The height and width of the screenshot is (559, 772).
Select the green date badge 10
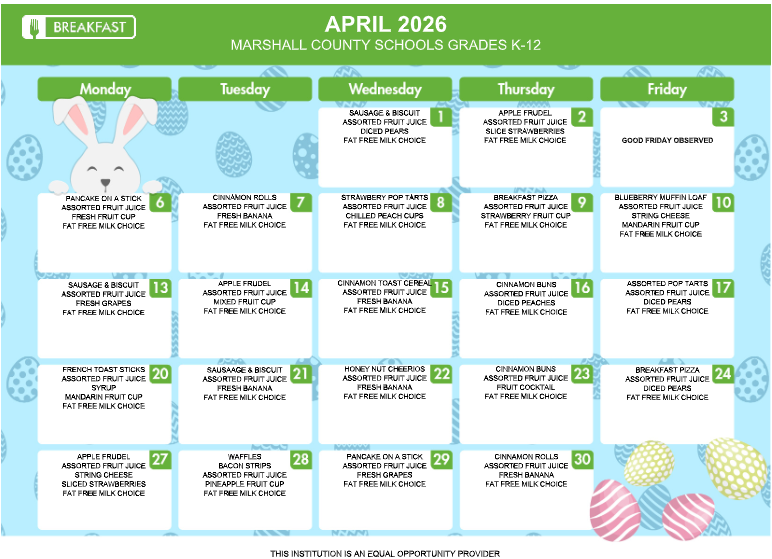pos(722,202)
